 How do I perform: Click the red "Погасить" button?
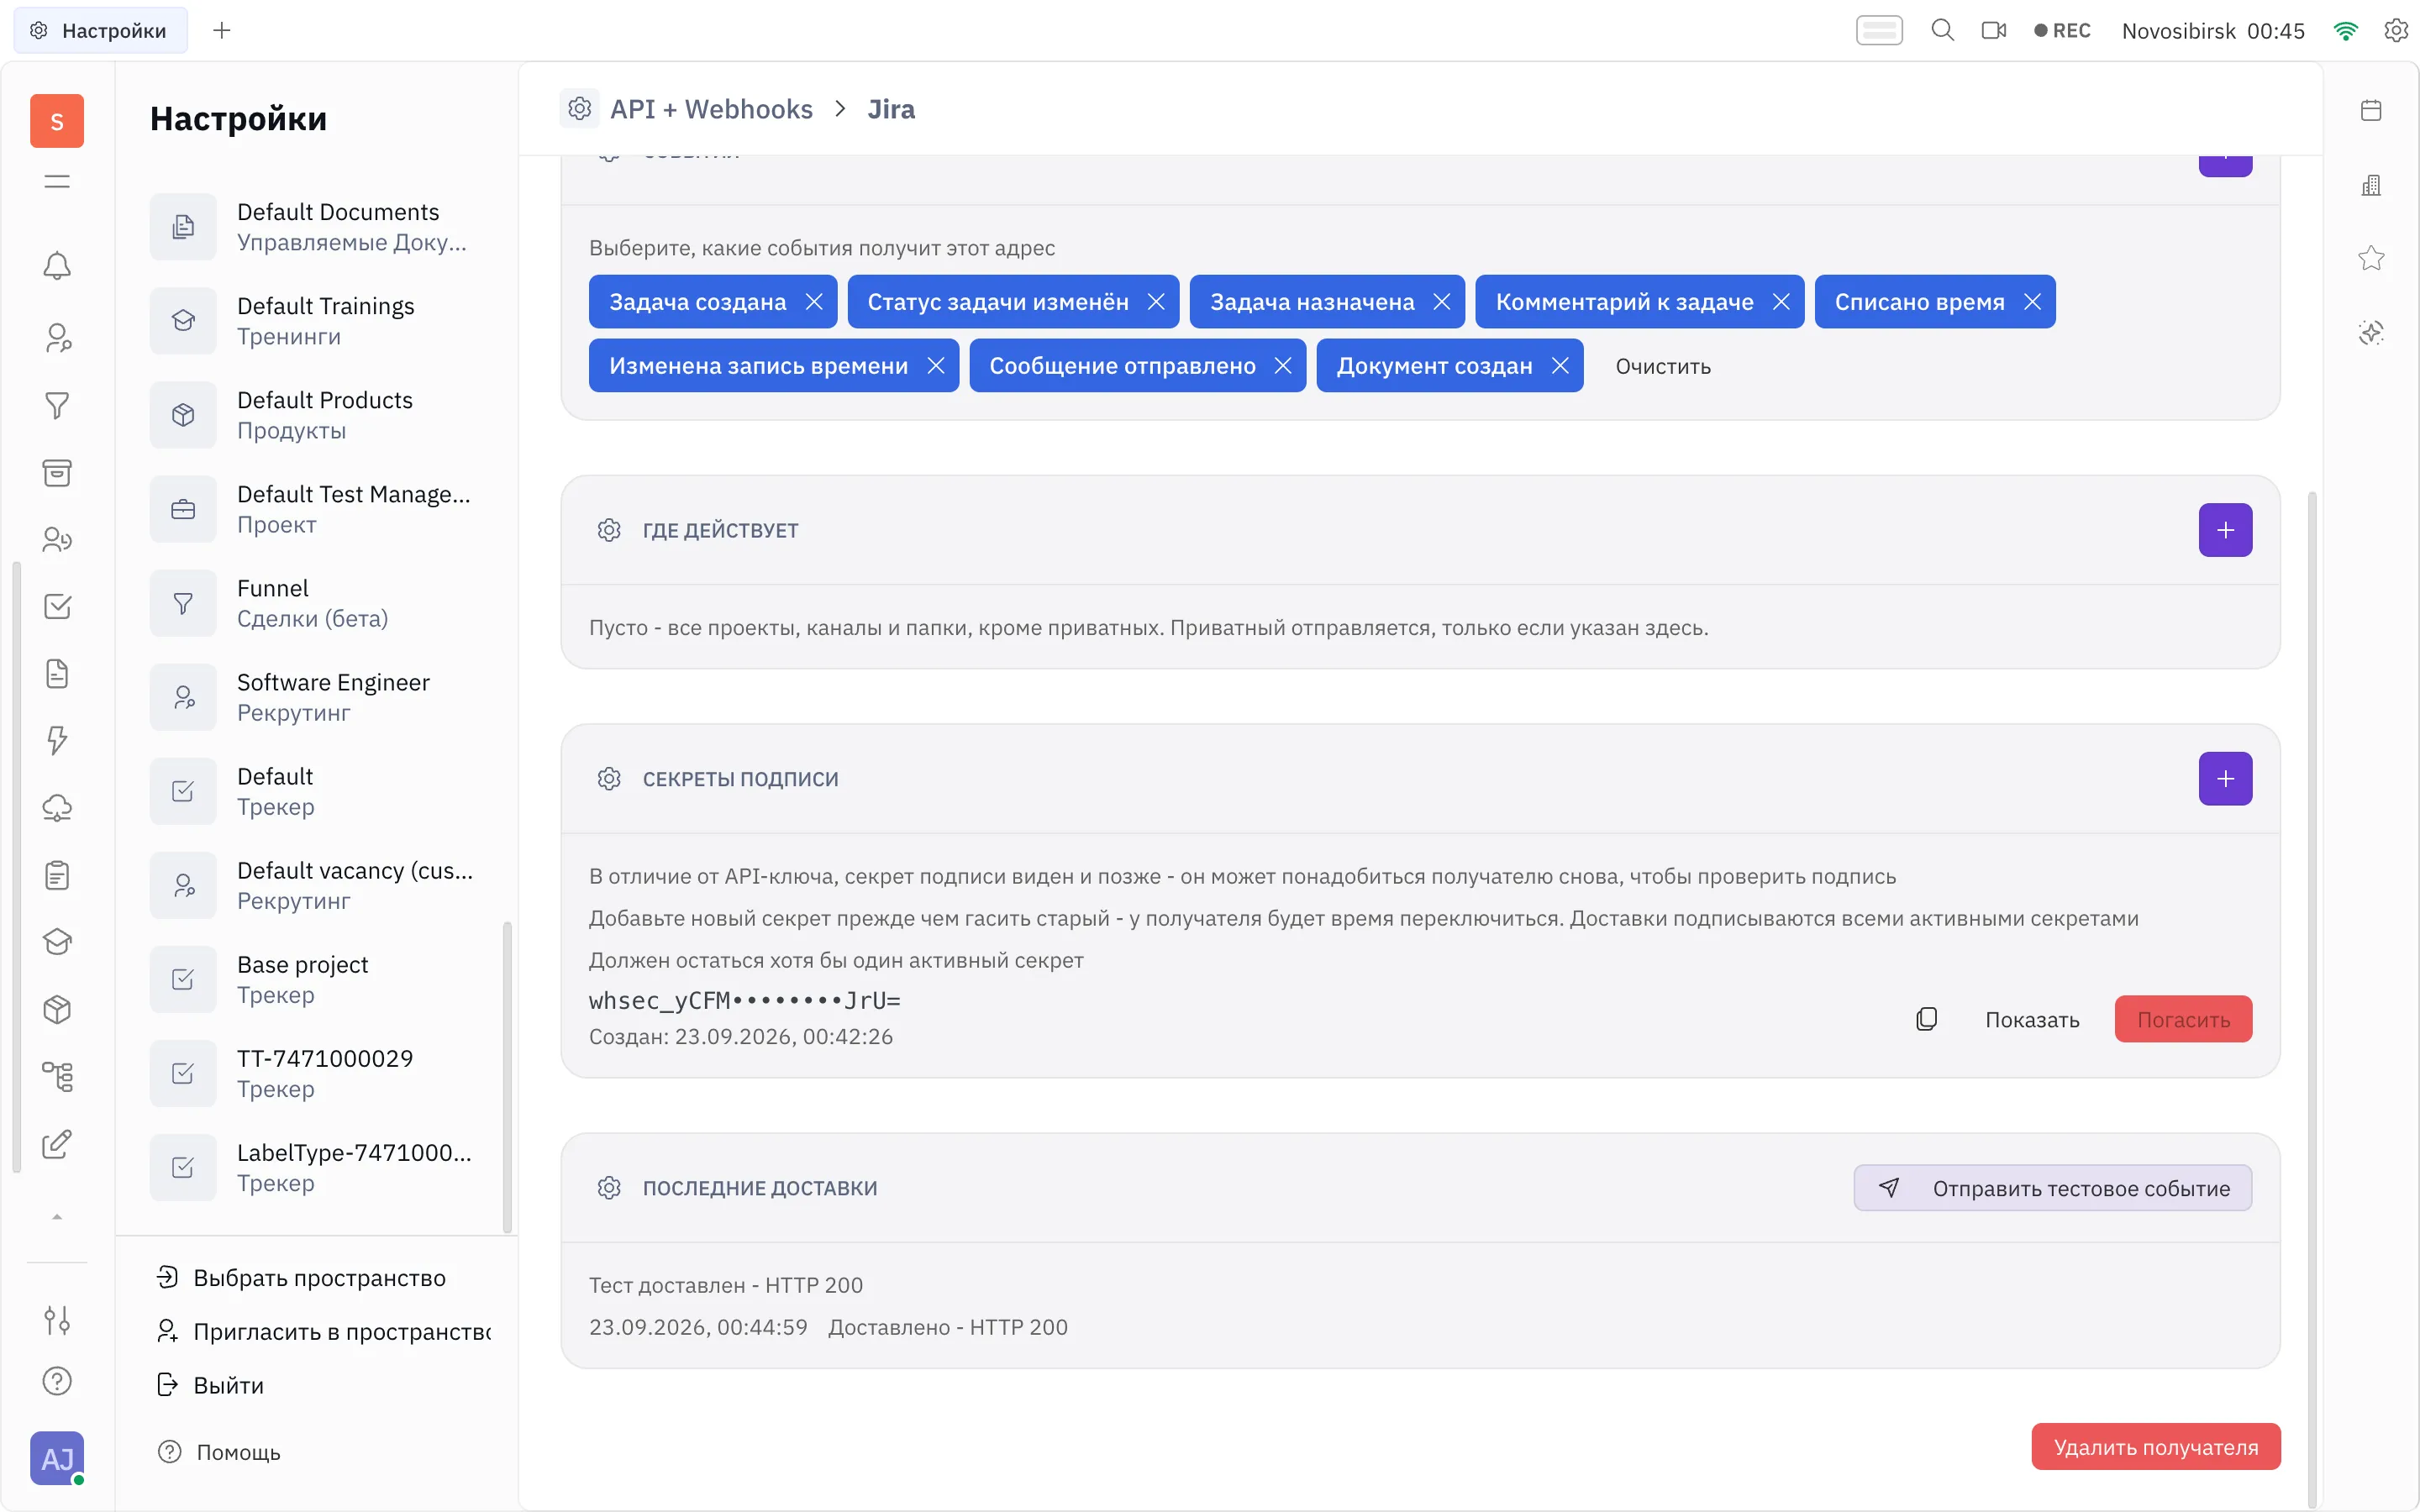click(x=2183, y=1019)
